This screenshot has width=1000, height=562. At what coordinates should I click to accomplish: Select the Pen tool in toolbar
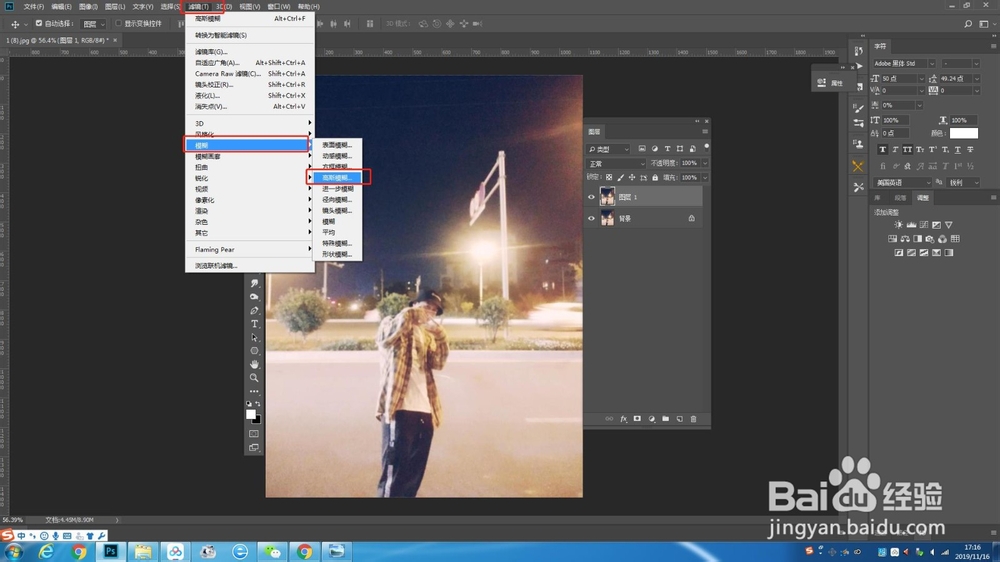pos(254,311)
